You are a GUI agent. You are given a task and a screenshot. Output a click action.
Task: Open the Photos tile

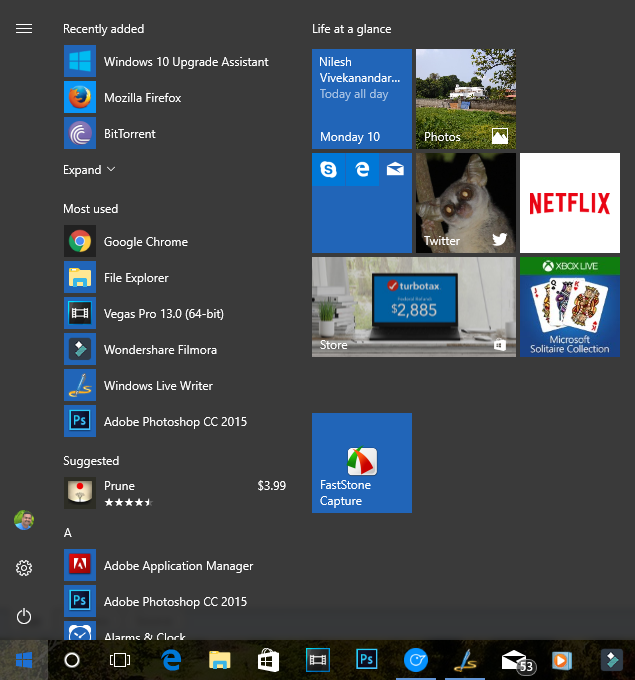click(466, 99)
